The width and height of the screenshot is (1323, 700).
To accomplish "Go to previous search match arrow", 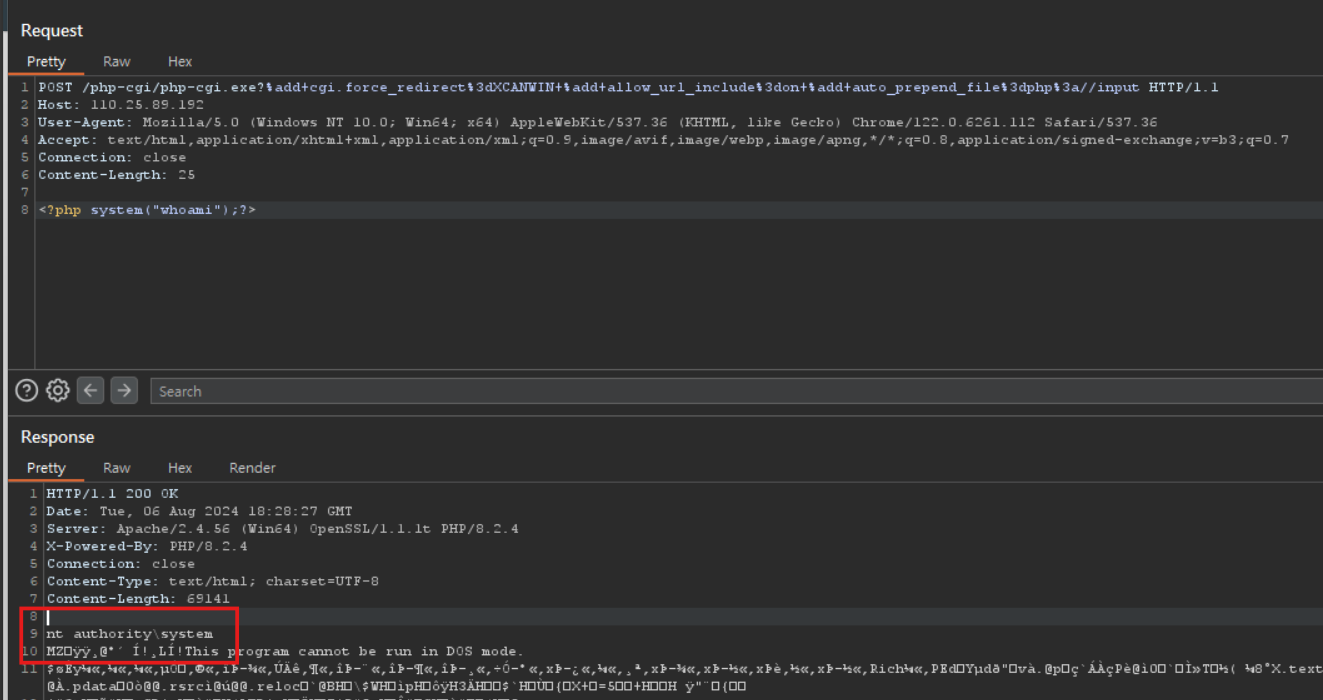I will click(91, 390).
